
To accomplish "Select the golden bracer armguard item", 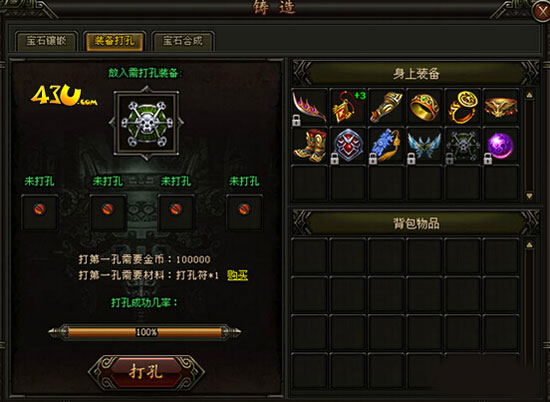I will [x=386, y=107].
